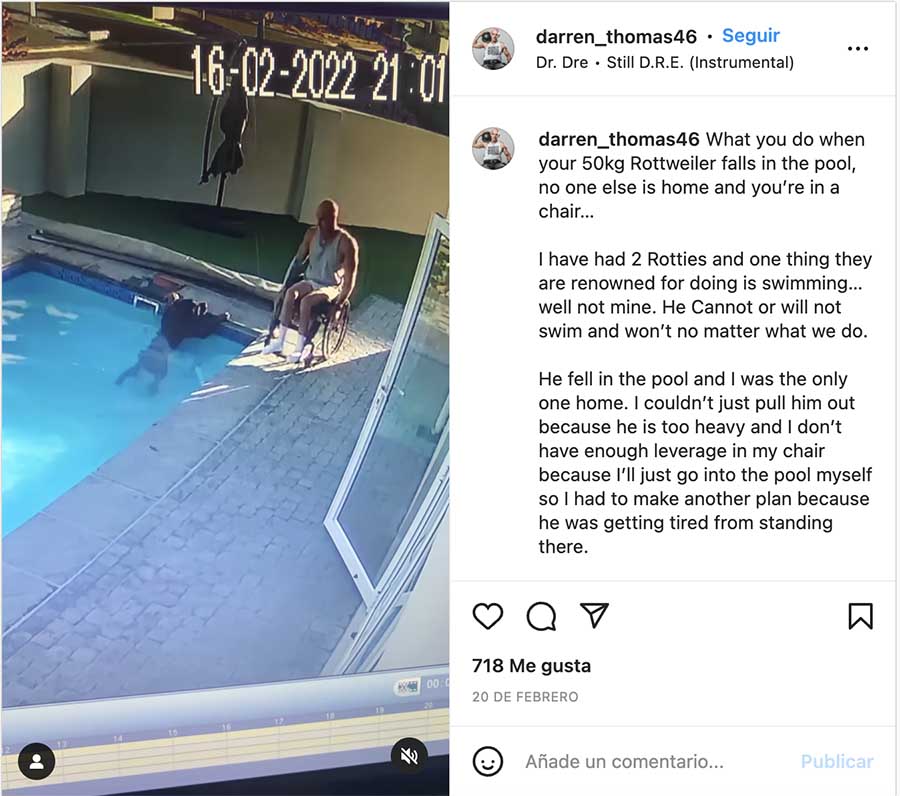Focus the Añade un comentario field
Viewport: 900px width, 796px height.
point(624,762)
